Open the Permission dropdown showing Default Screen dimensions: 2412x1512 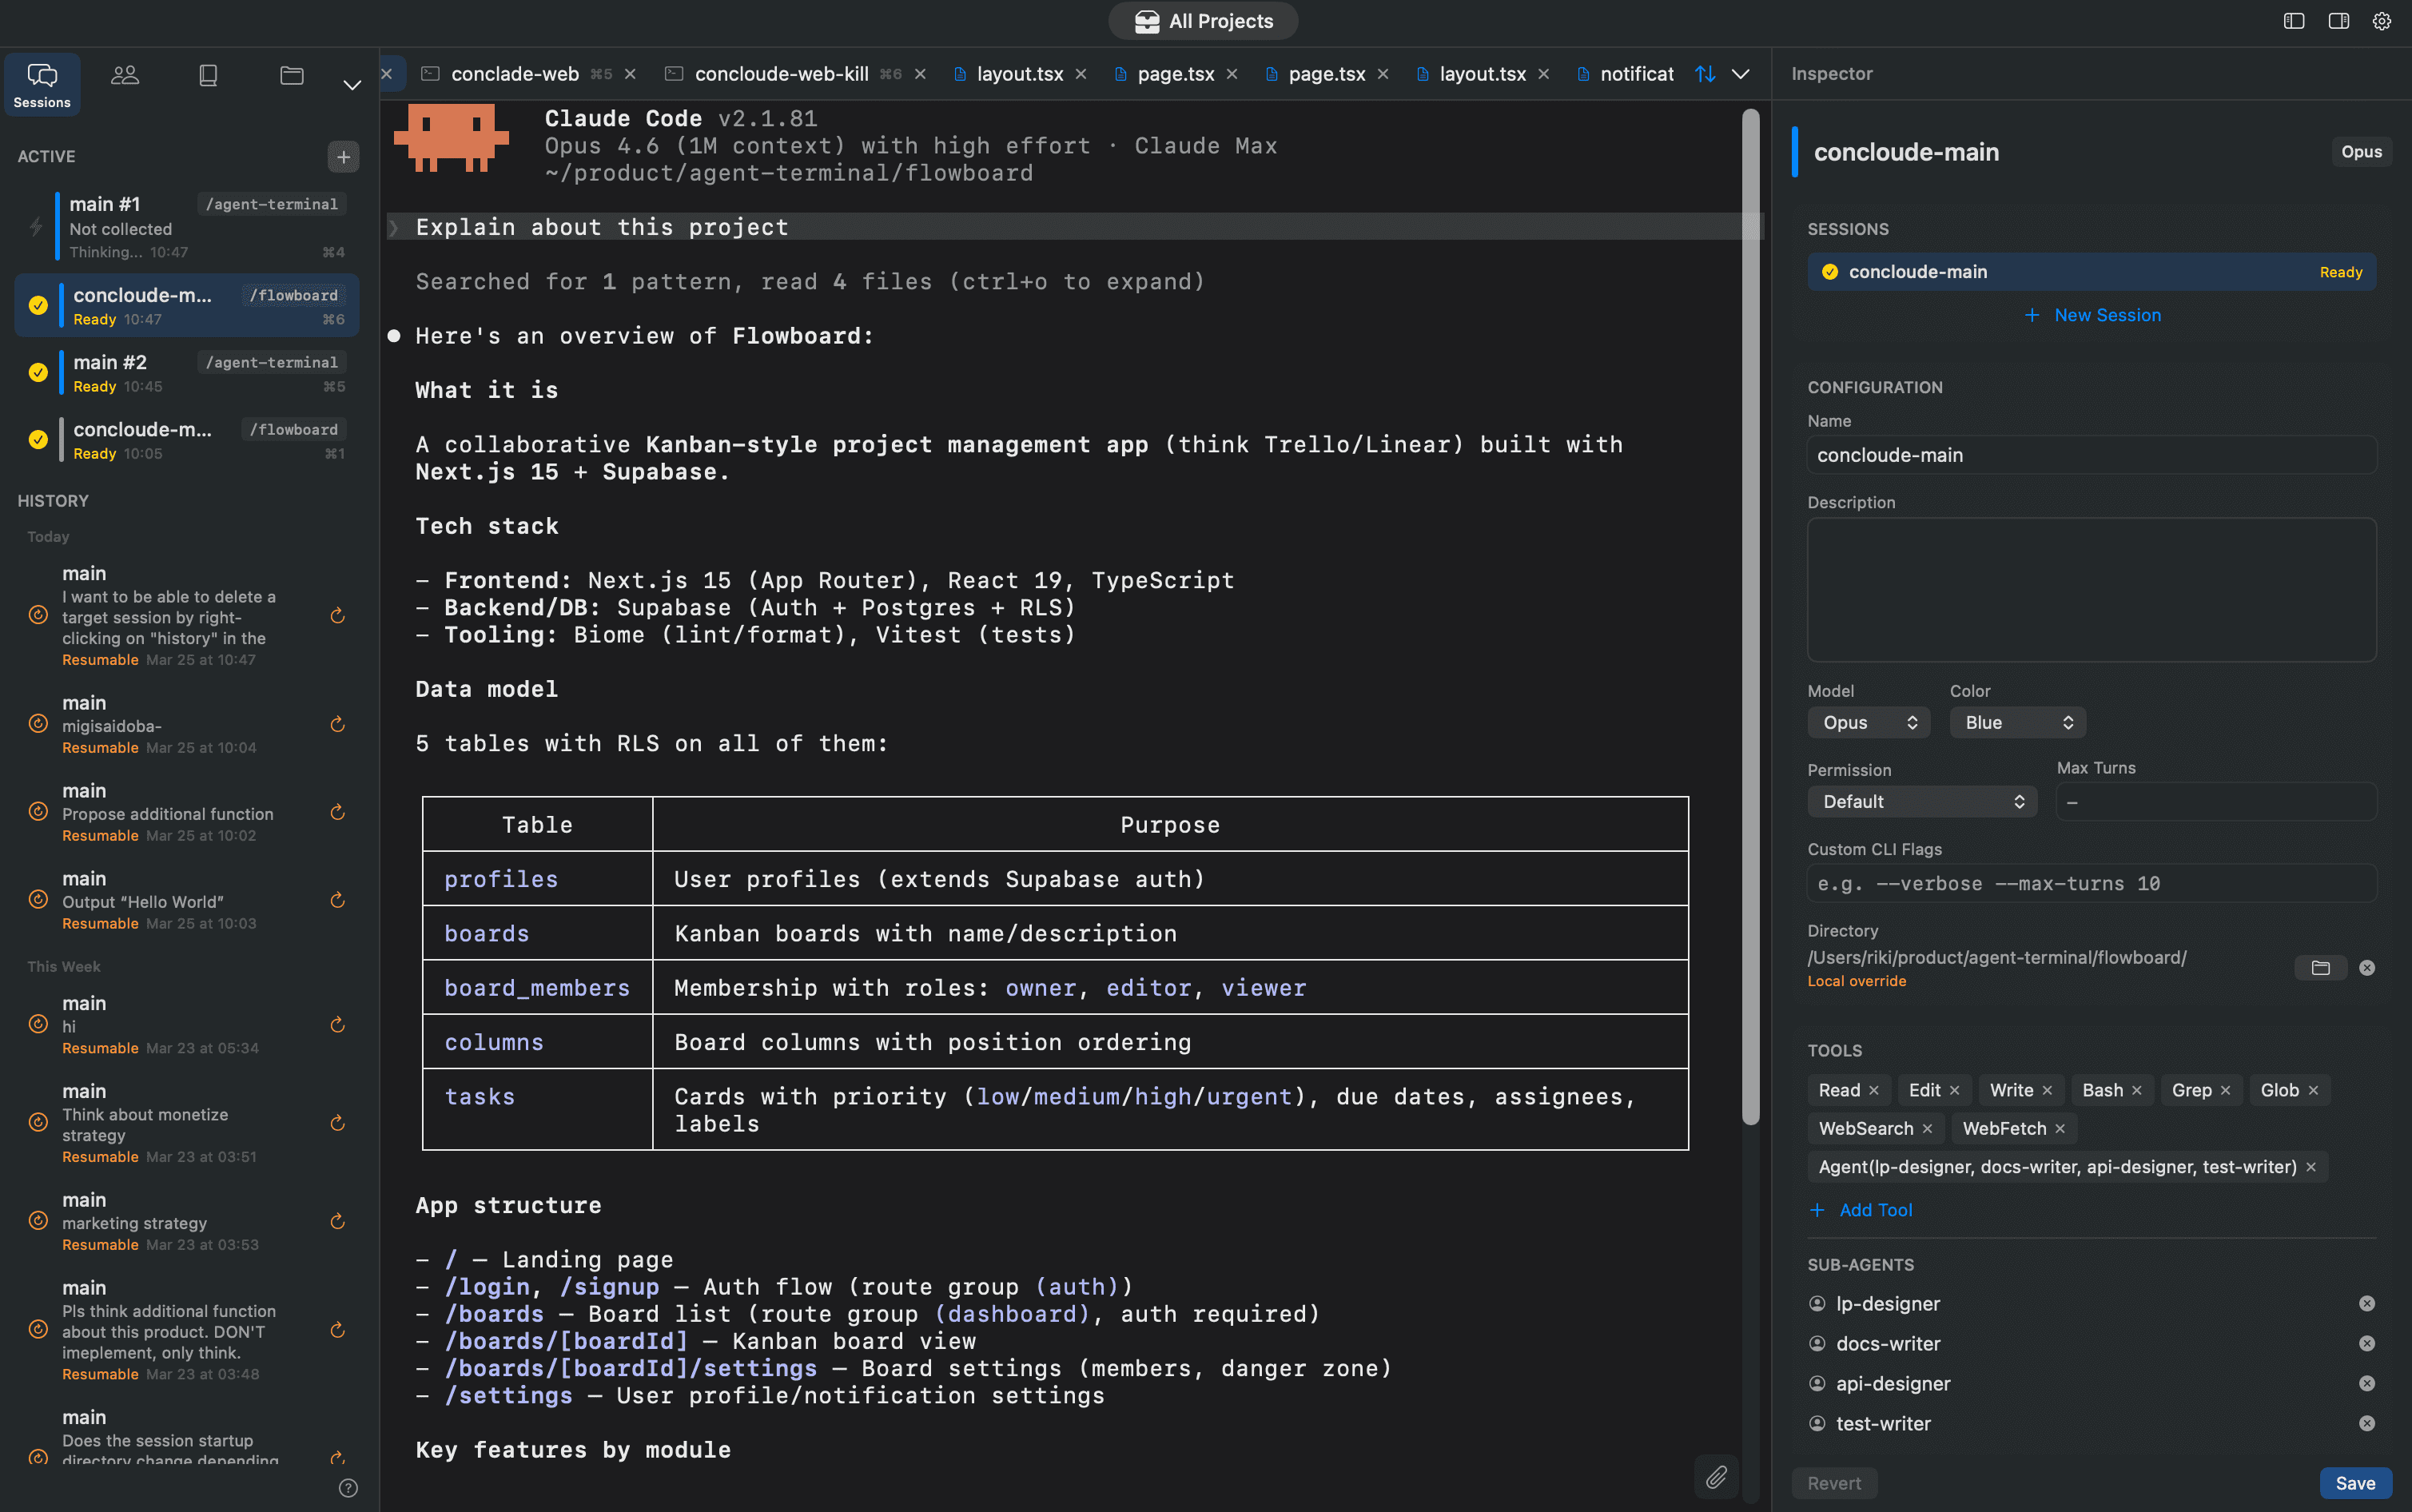click(1921, 801)
